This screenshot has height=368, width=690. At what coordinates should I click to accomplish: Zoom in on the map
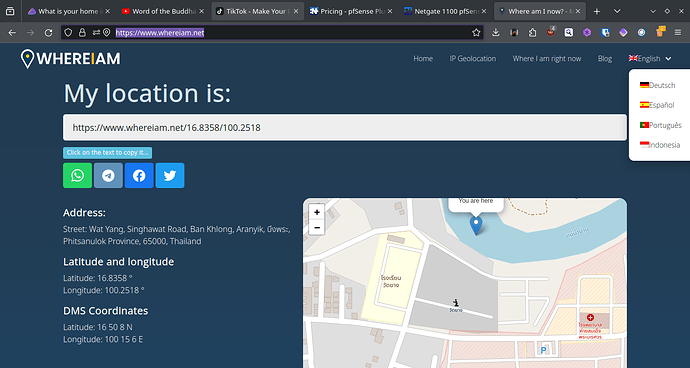click(317, 212)
